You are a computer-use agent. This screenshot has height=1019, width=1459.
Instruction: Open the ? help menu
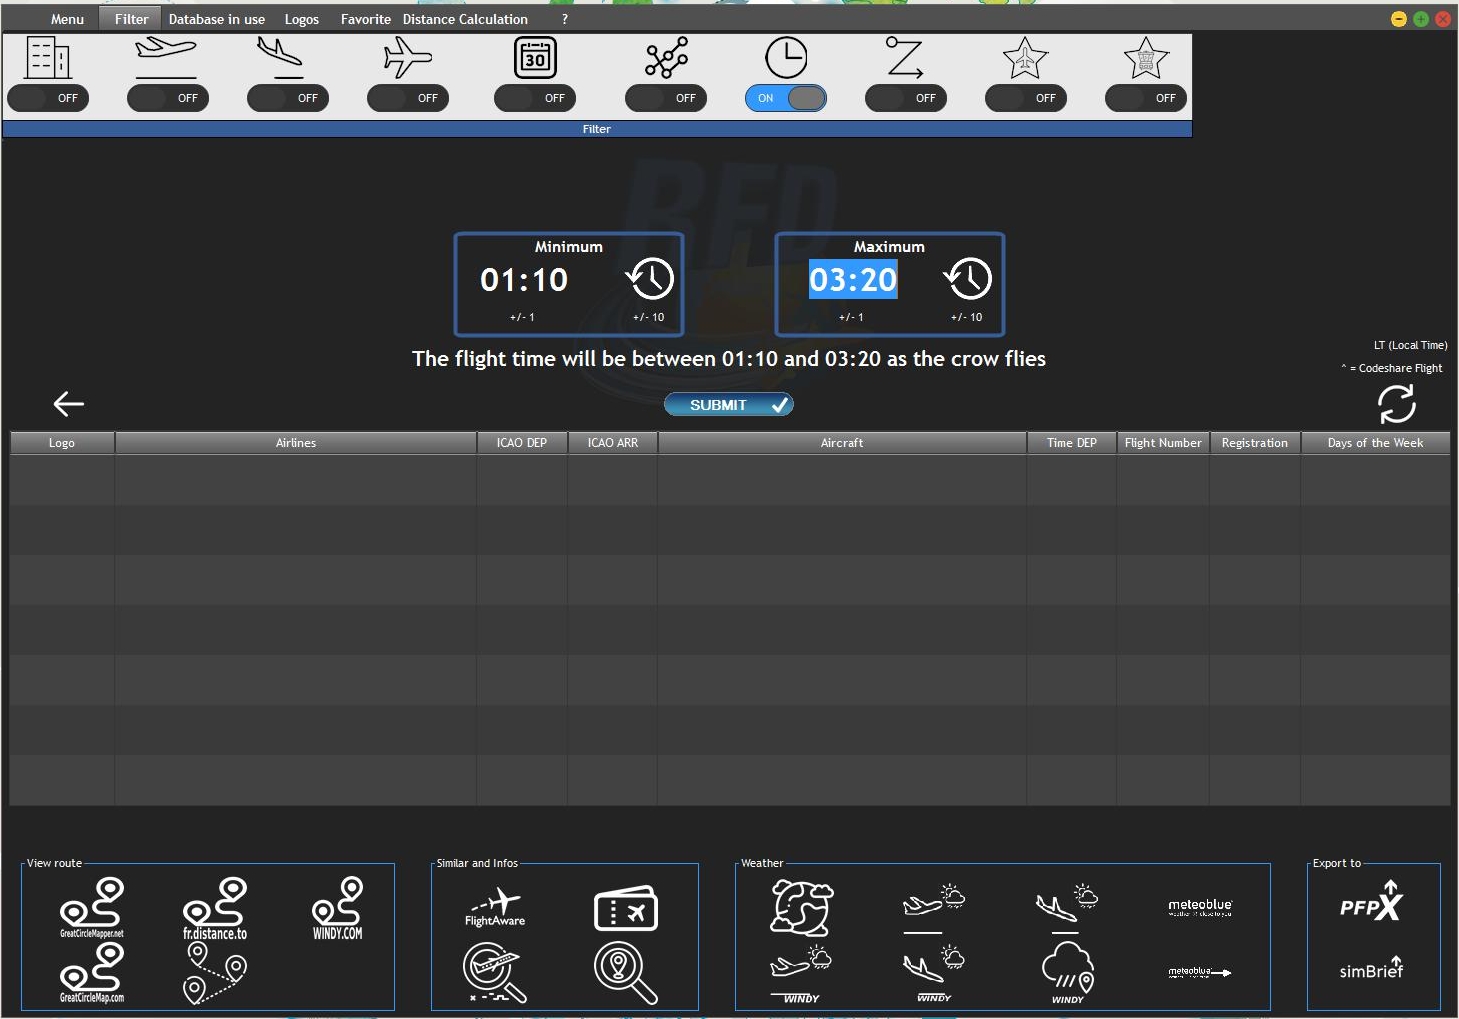pos(565,19)
